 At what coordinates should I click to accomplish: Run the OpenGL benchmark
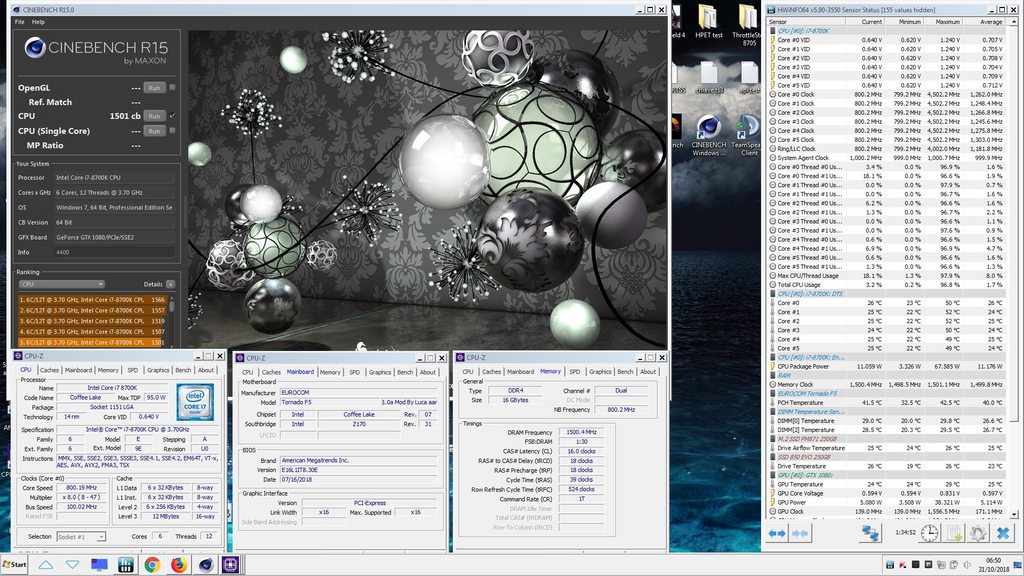pyautogui.click(x=154, y=88)
